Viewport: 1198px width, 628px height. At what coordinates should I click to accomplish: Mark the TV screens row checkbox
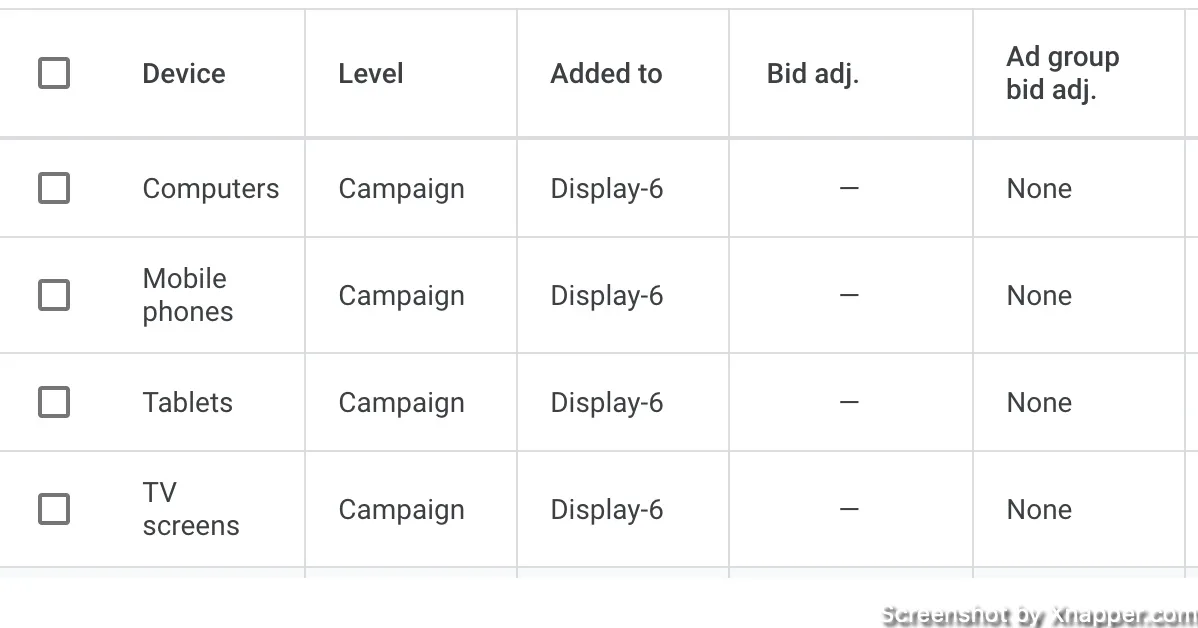(54, 509)
